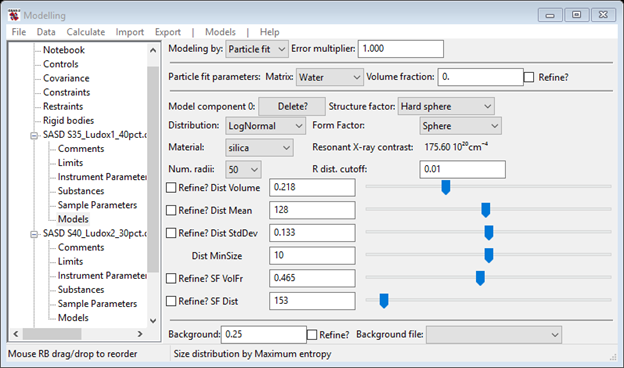Image resolution: width=624 pixels, height=368 pixels.
Task: Click the R dist. cutoff input field
Action: click(462, 169)
